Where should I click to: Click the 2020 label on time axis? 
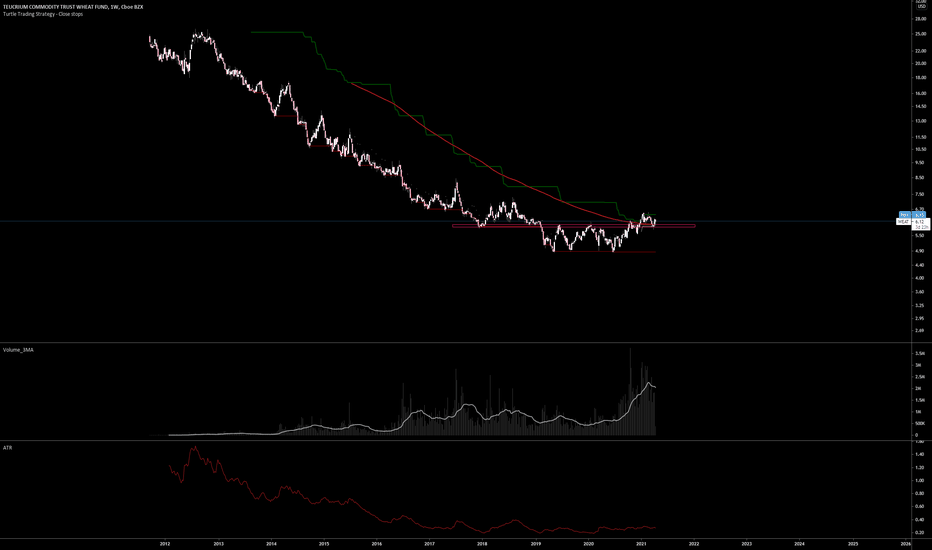coord(588,543)
